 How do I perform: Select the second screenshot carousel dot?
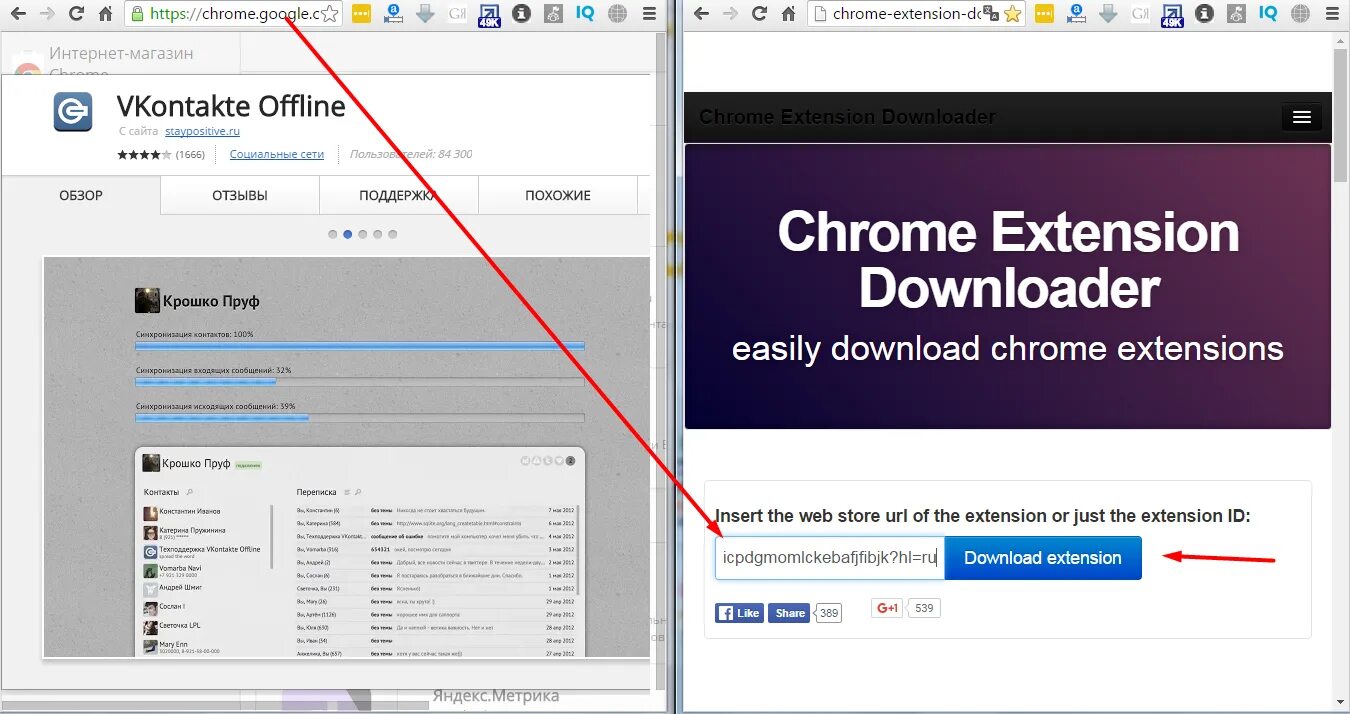coord(348,234)
